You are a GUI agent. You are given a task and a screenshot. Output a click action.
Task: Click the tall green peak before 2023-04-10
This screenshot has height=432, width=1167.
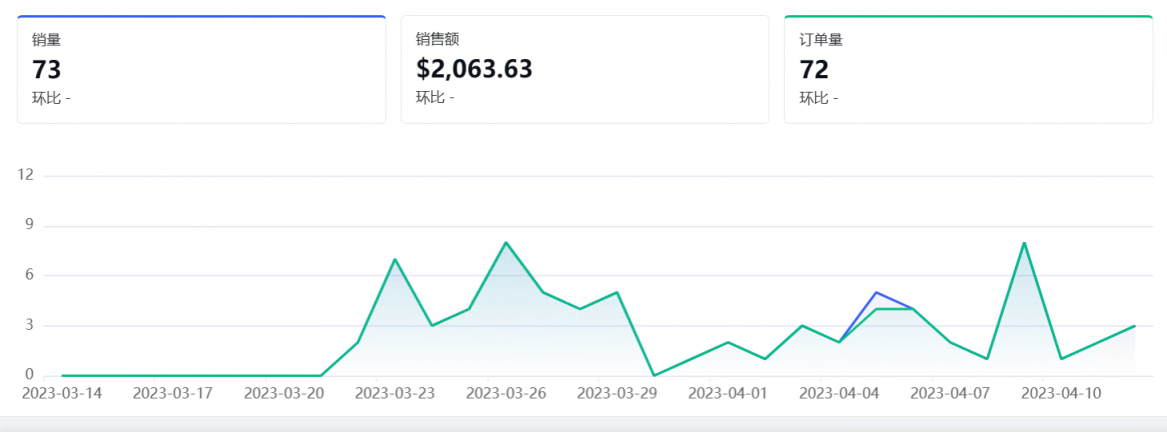[x=1024, y=242]
